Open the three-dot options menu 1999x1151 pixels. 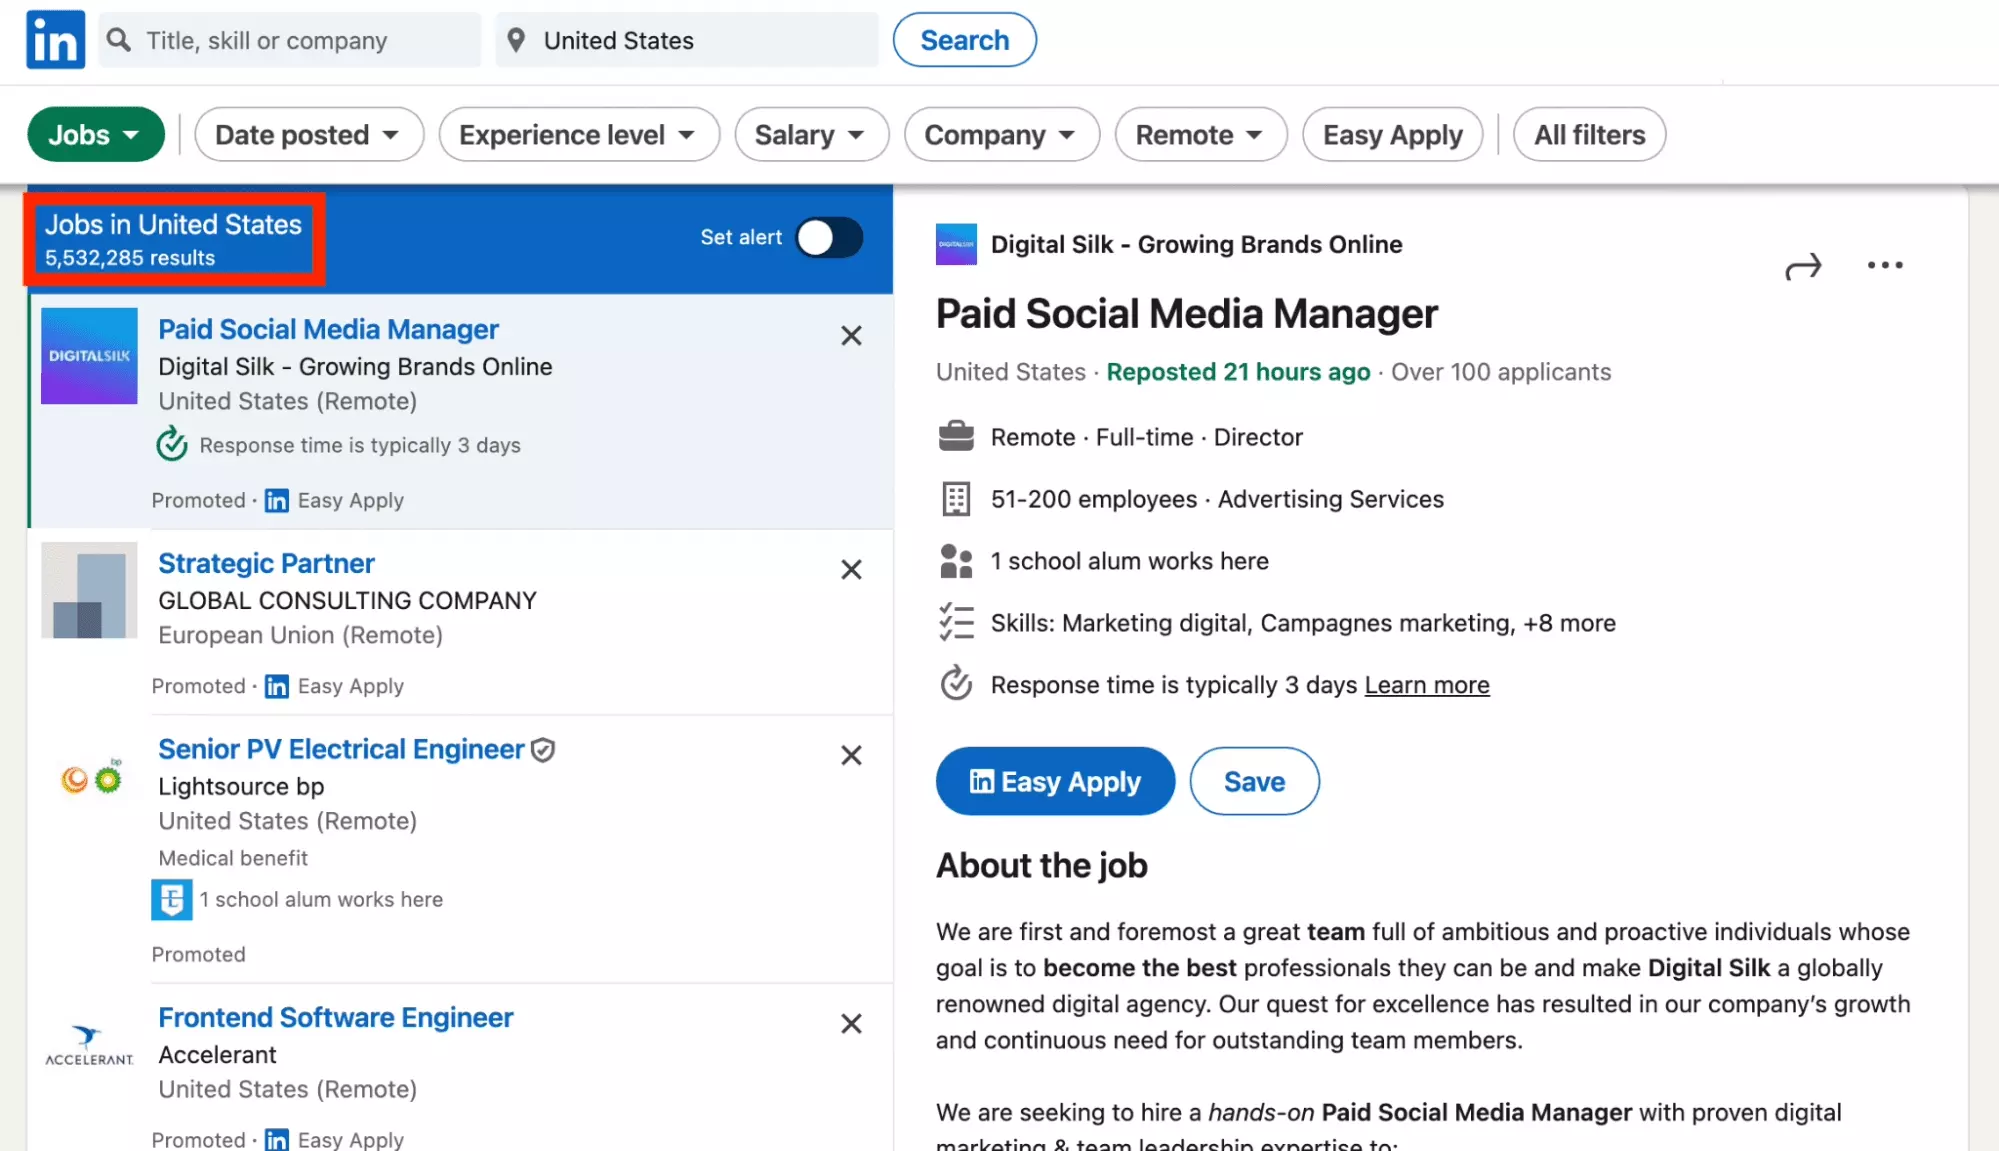[x=1884, y=265]
